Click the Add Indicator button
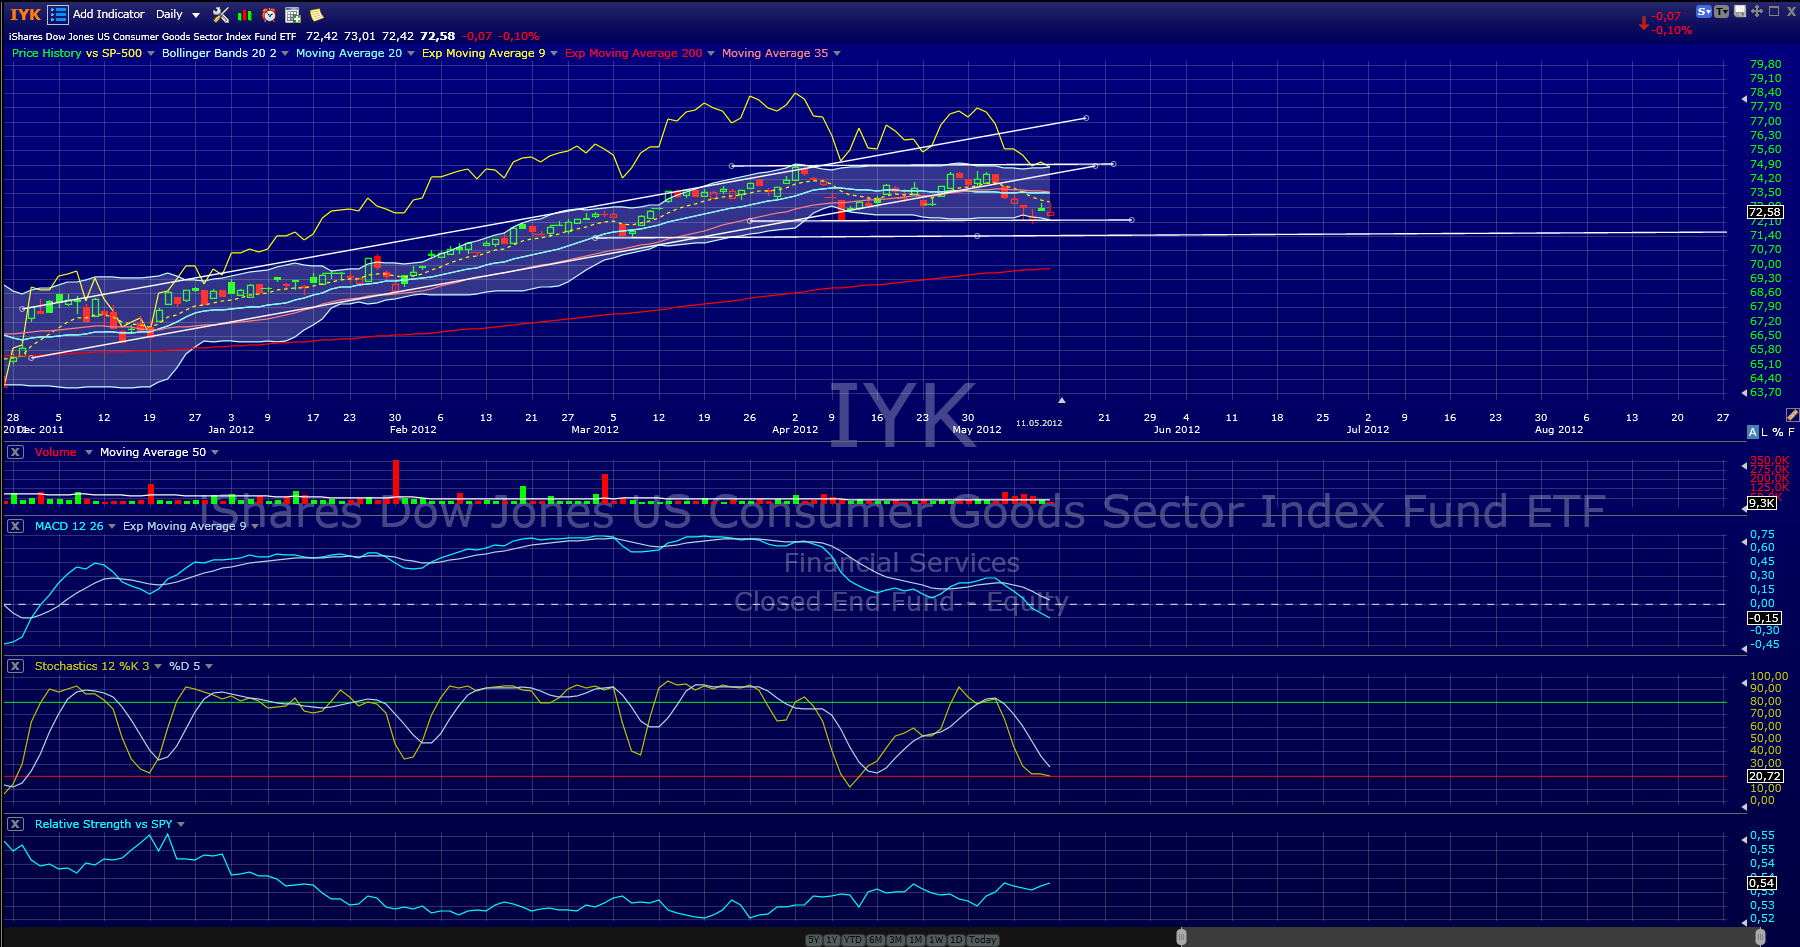This screenshot has height=947, width=1800. 109,14
